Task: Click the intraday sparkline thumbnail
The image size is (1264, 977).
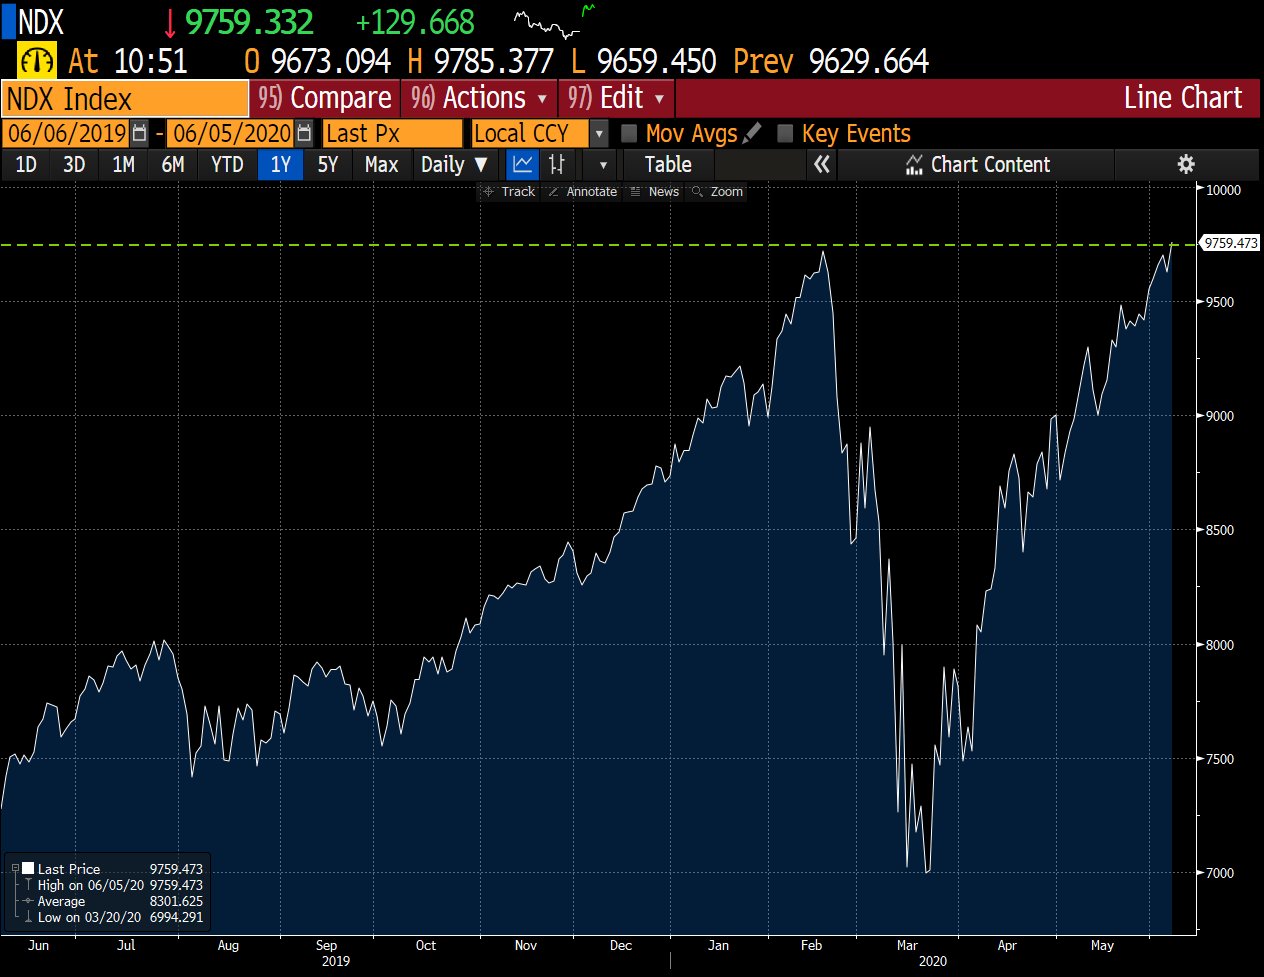Action: click(554, 21)
